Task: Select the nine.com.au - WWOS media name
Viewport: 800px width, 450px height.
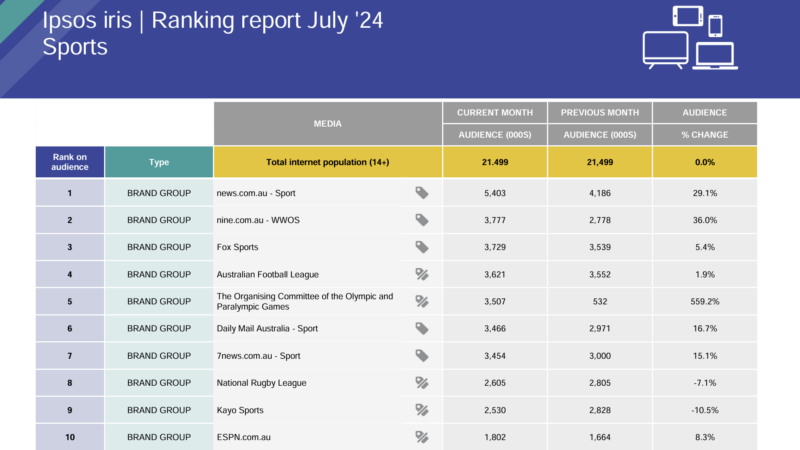Action: coord(258,220)
